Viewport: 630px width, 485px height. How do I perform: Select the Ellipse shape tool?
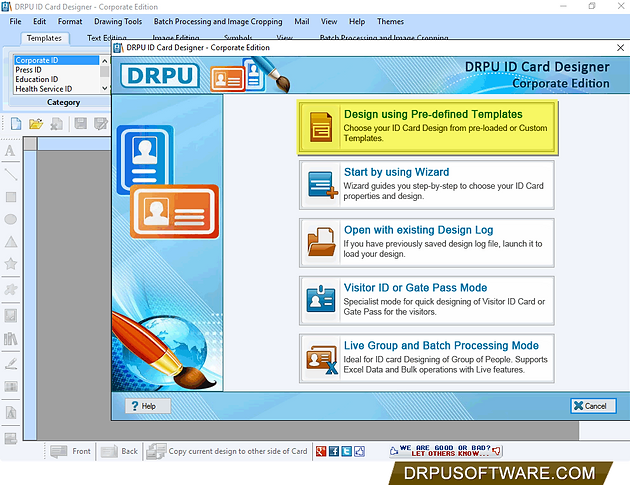(10, 219)
